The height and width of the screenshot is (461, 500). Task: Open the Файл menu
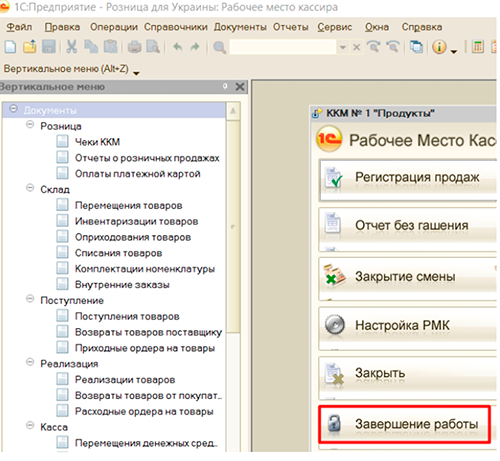(x=19, y=27)
